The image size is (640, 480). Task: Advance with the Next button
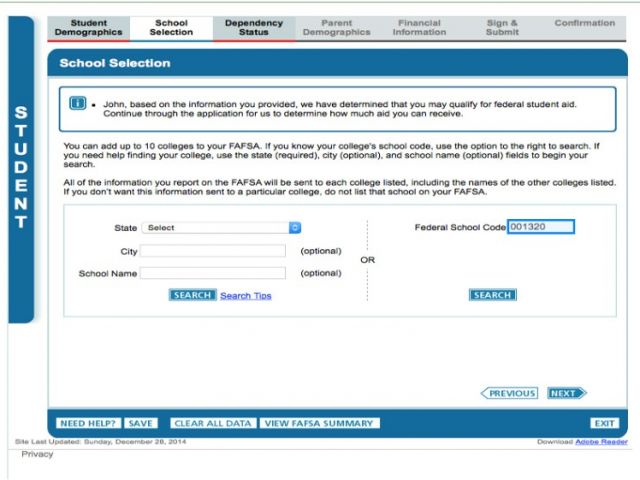566,394
